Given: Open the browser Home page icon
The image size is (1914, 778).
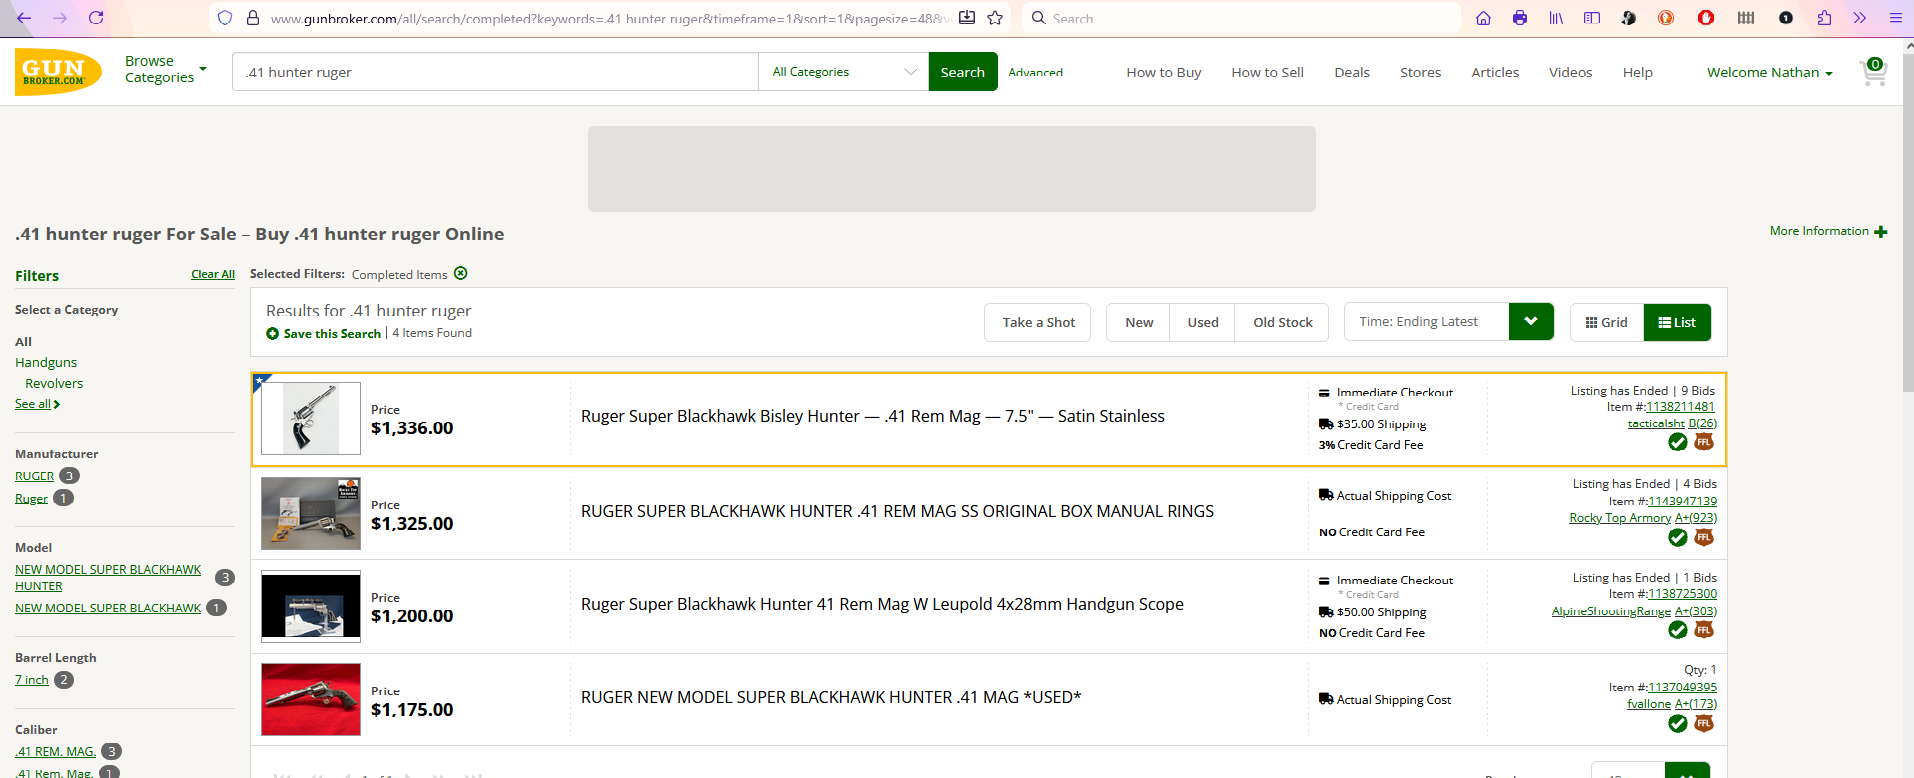Looking at the screenshot, I should [1483, 18].
